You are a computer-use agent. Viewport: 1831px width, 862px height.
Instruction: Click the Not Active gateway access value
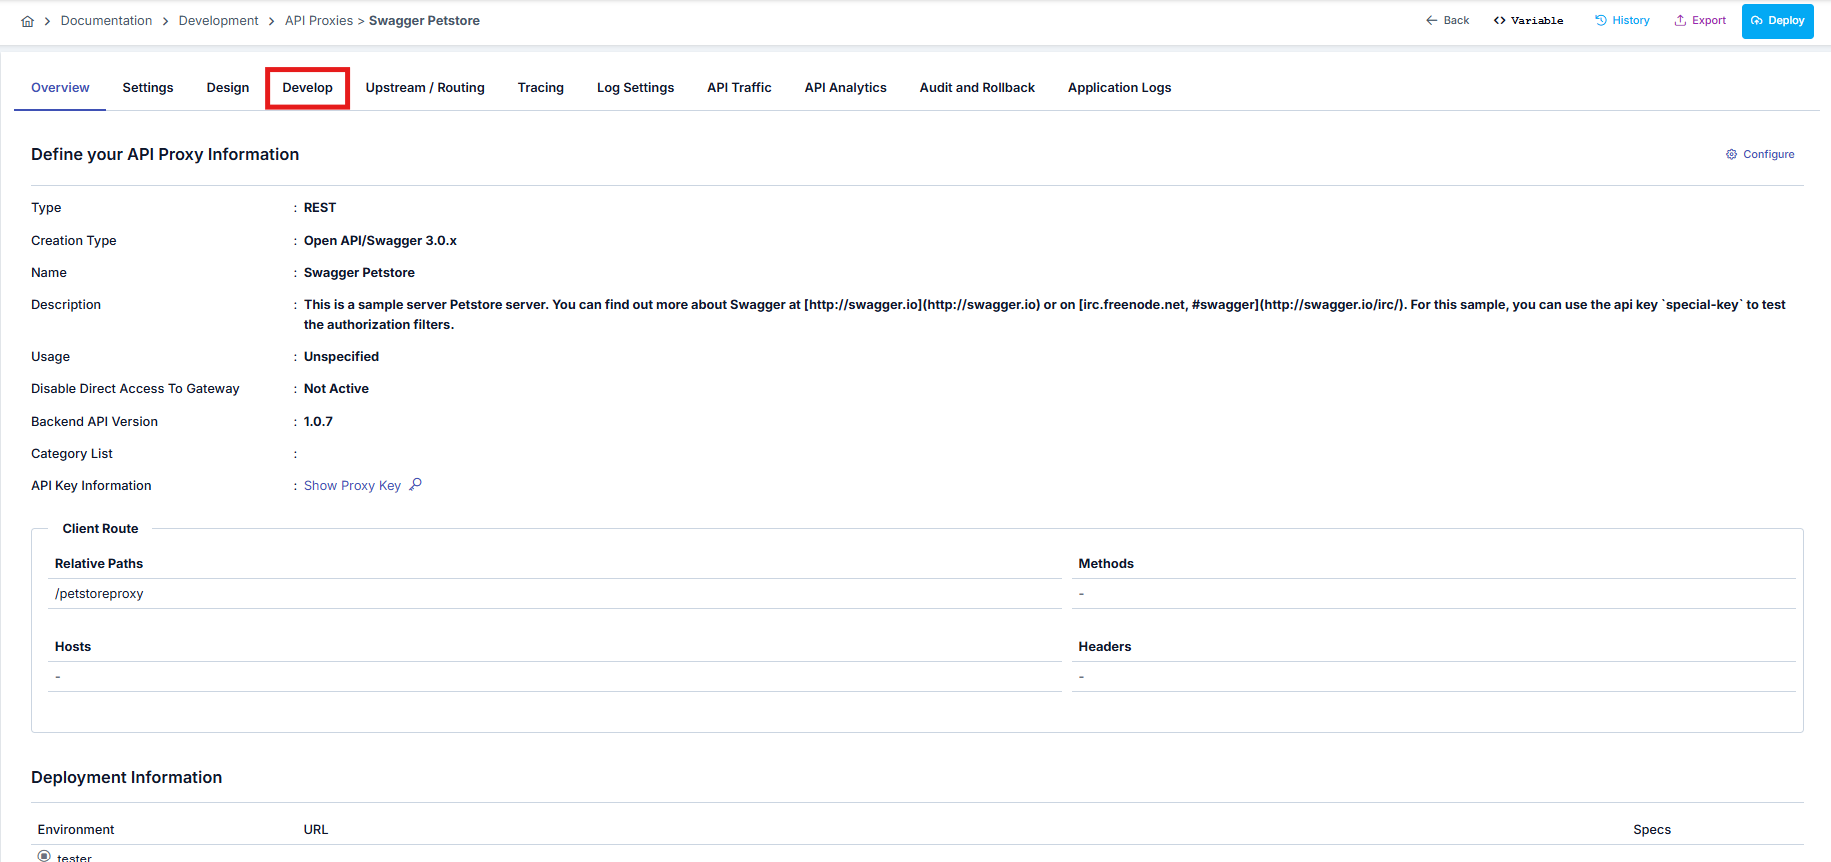coord(336,389)
